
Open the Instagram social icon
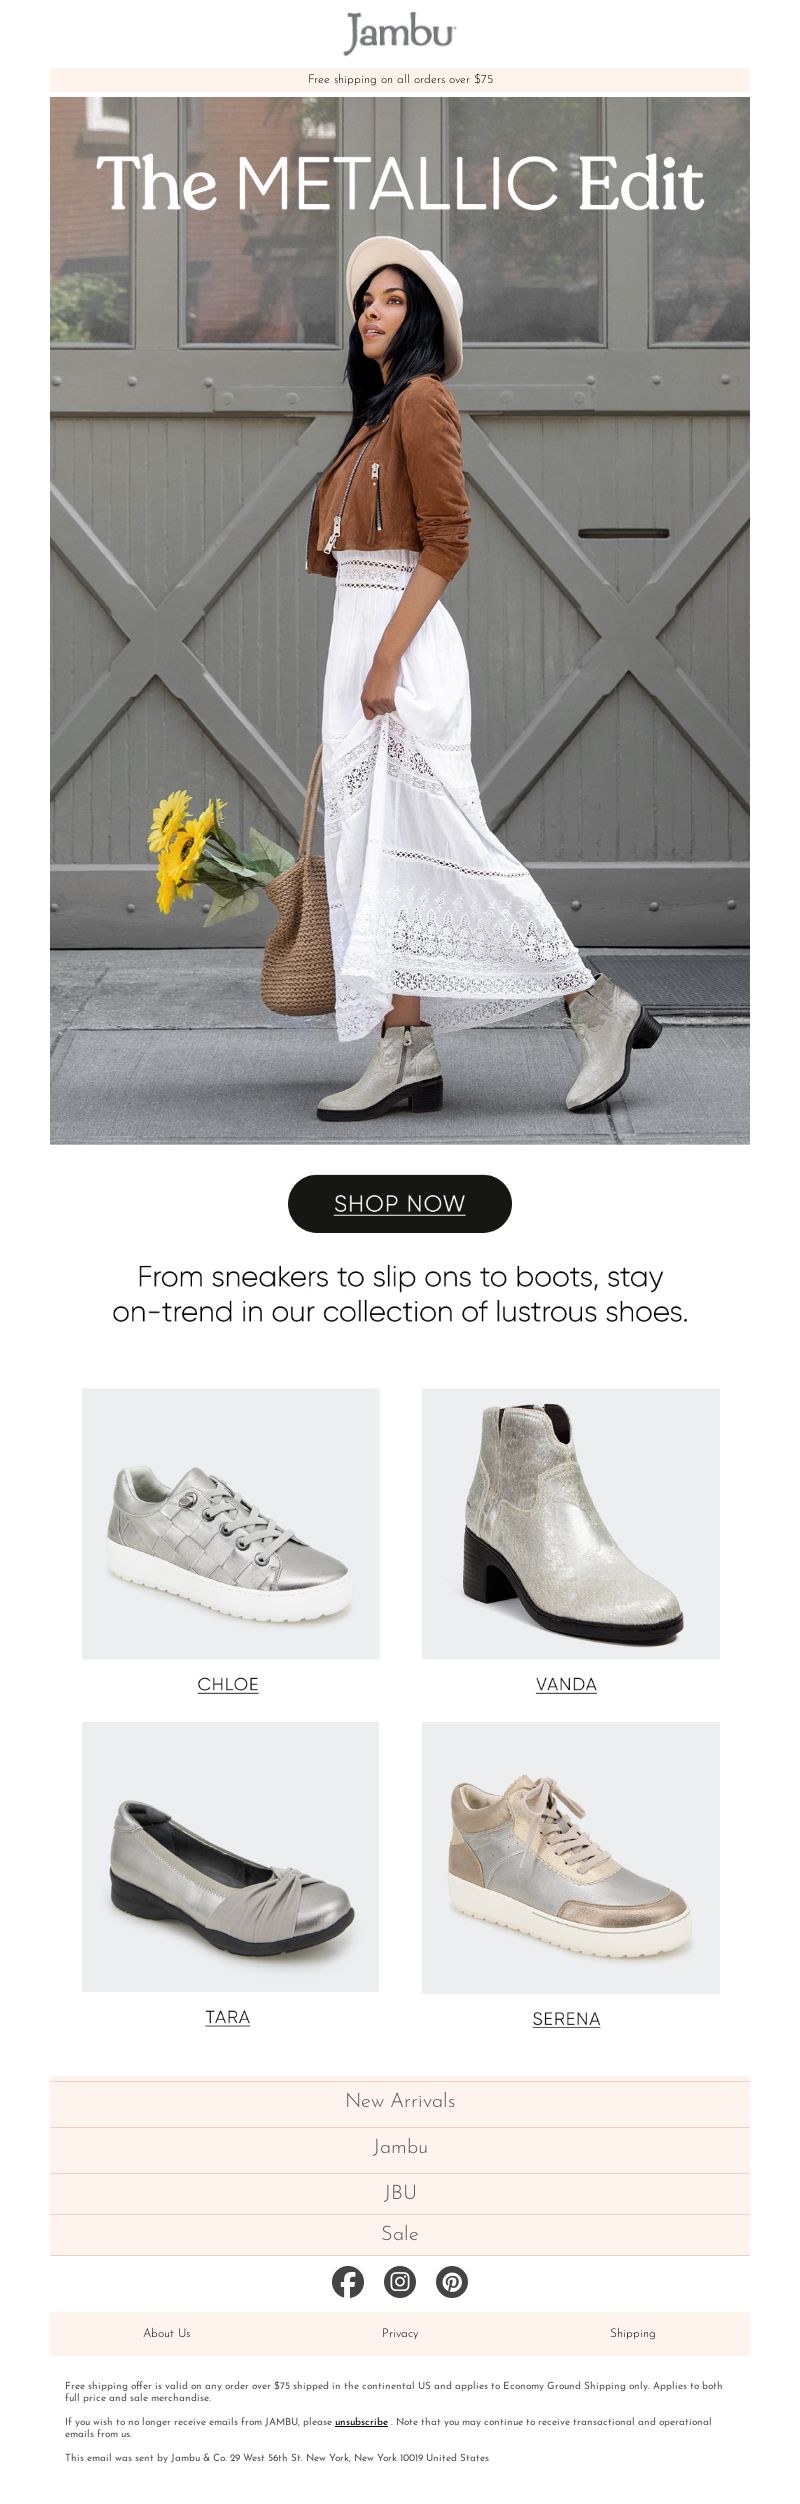[400, 2281]
